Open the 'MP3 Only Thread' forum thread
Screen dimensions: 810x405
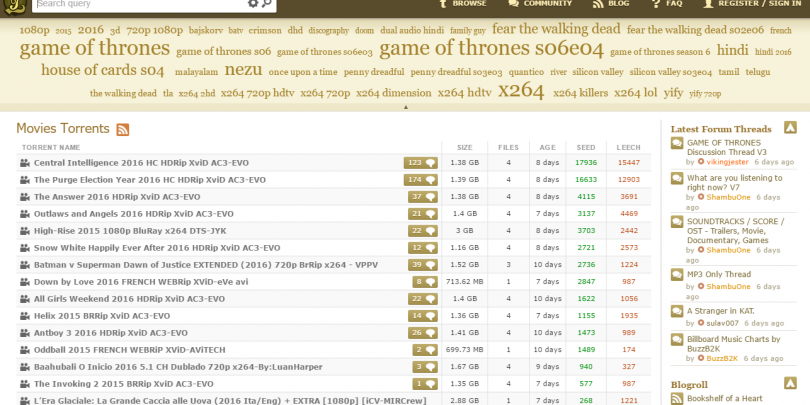pyautogui.click(x=720, y=274)
